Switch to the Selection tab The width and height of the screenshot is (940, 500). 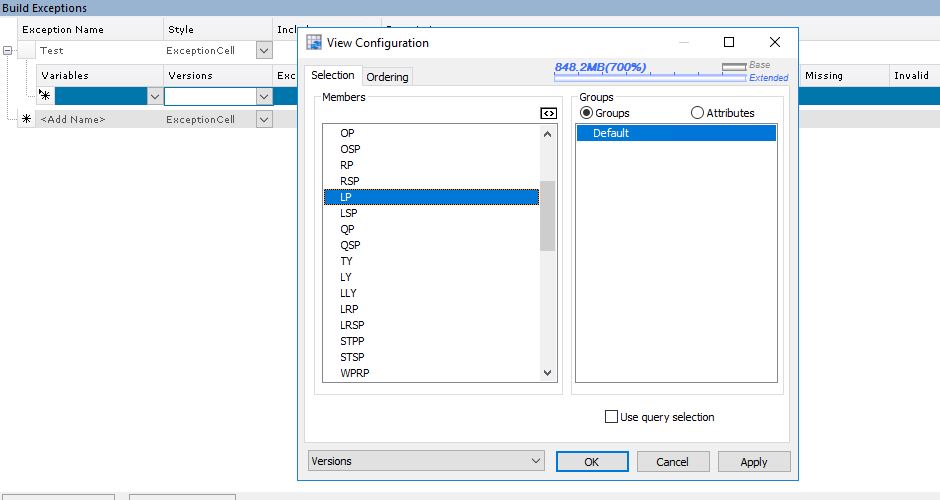click(x=333, y=75)
